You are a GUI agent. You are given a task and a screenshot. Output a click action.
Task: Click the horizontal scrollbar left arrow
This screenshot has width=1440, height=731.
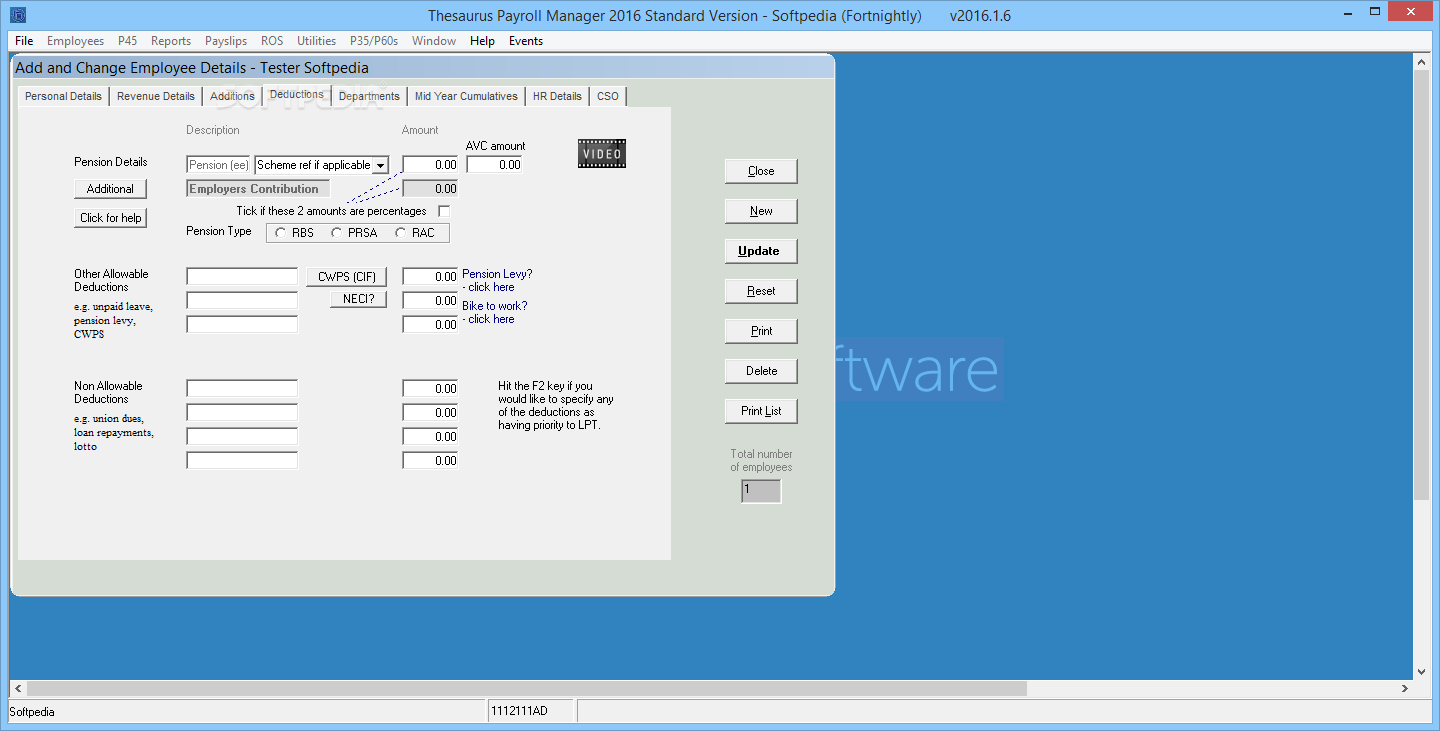click(18, 689)
